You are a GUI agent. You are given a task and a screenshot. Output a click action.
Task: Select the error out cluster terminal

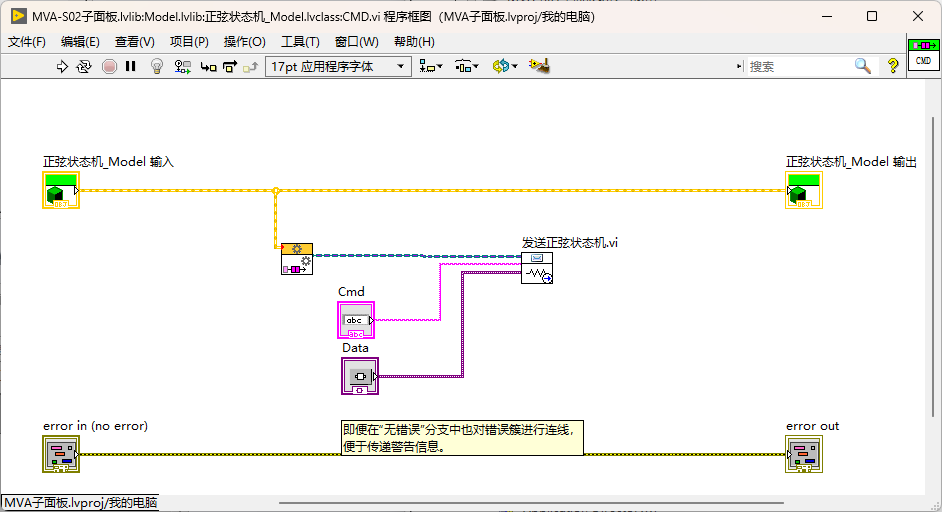[x=804, y=454]
